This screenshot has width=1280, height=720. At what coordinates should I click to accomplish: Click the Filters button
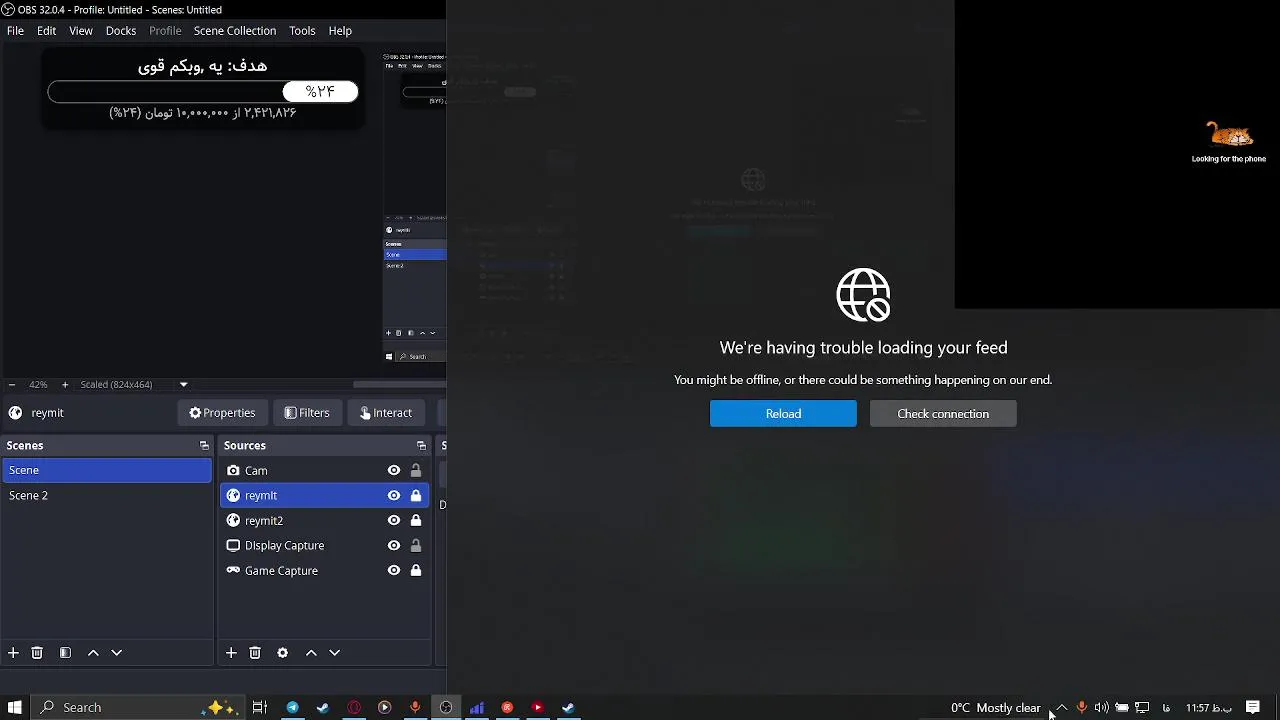306,413
